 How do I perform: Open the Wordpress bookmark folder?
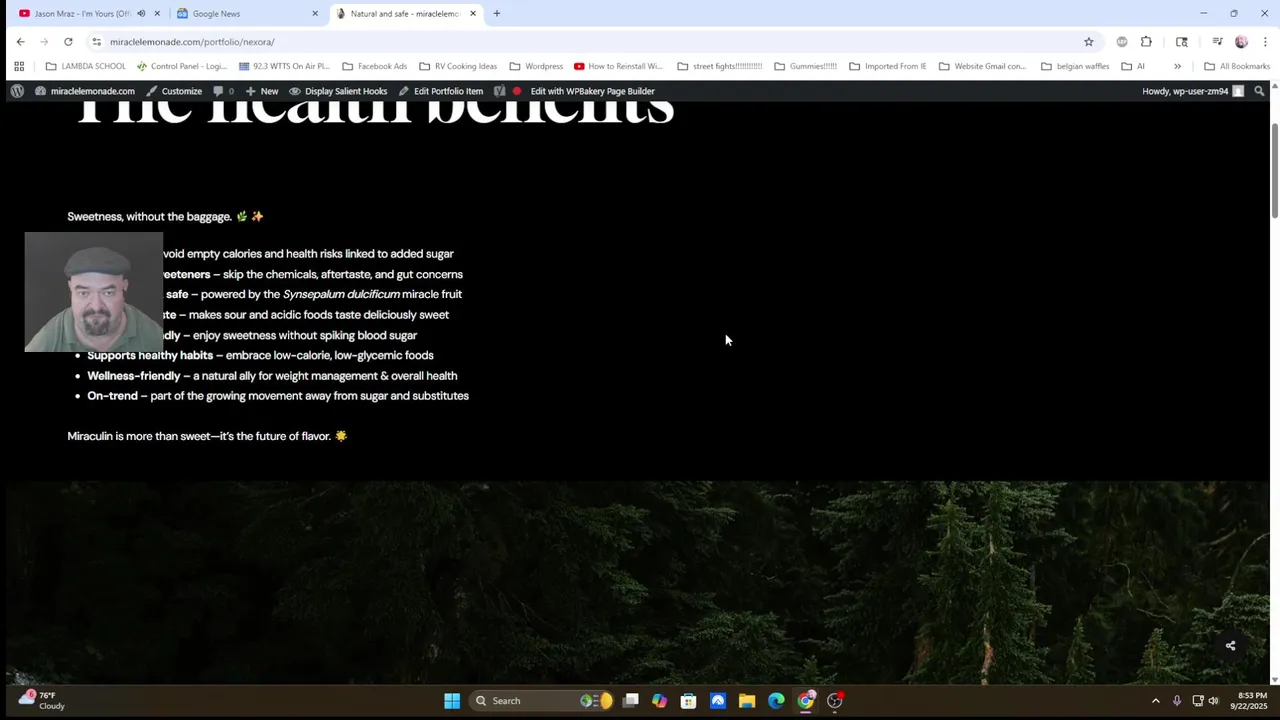tap(536, 66)
